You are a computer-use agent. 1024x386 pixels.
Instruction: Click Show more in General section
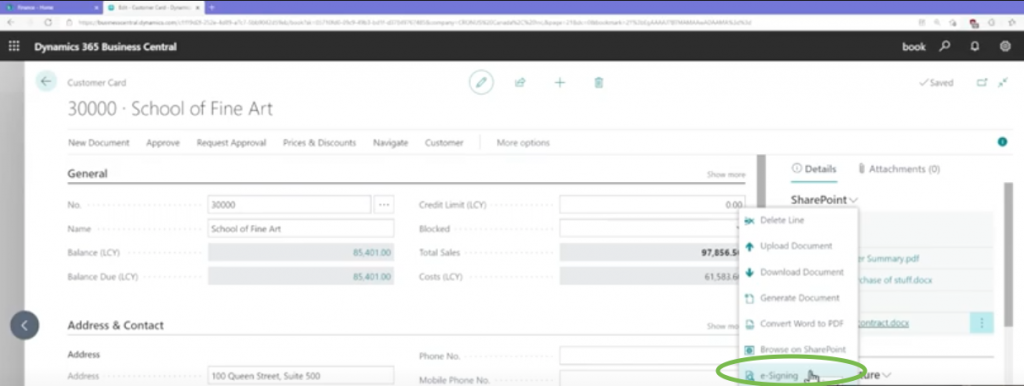(x=726, y=174)
